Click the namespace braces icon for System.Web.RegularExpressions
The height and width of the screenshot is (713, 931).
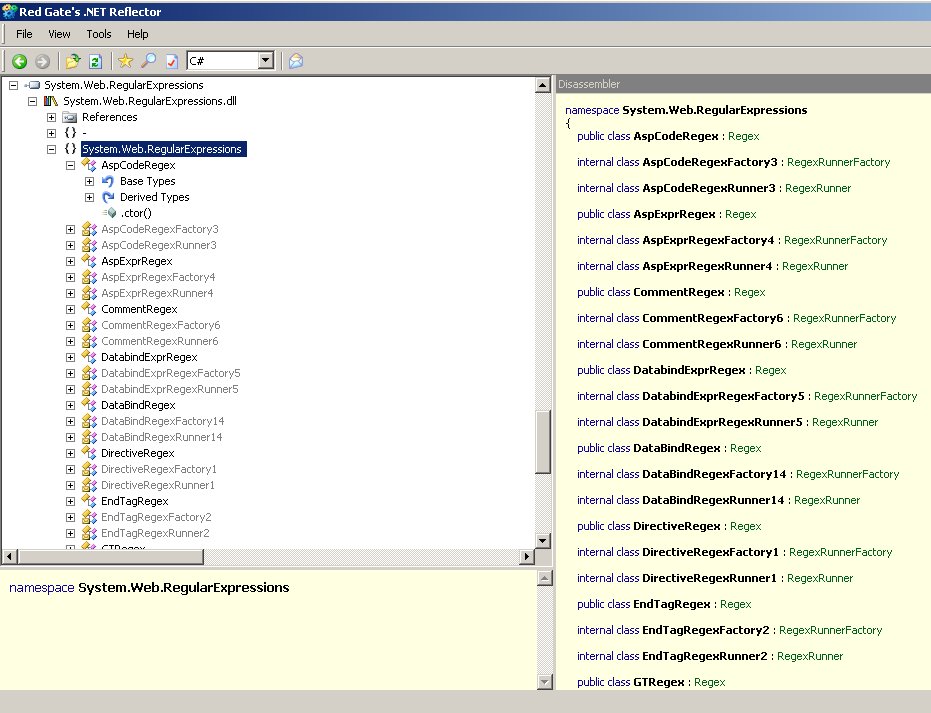(70, 149)
